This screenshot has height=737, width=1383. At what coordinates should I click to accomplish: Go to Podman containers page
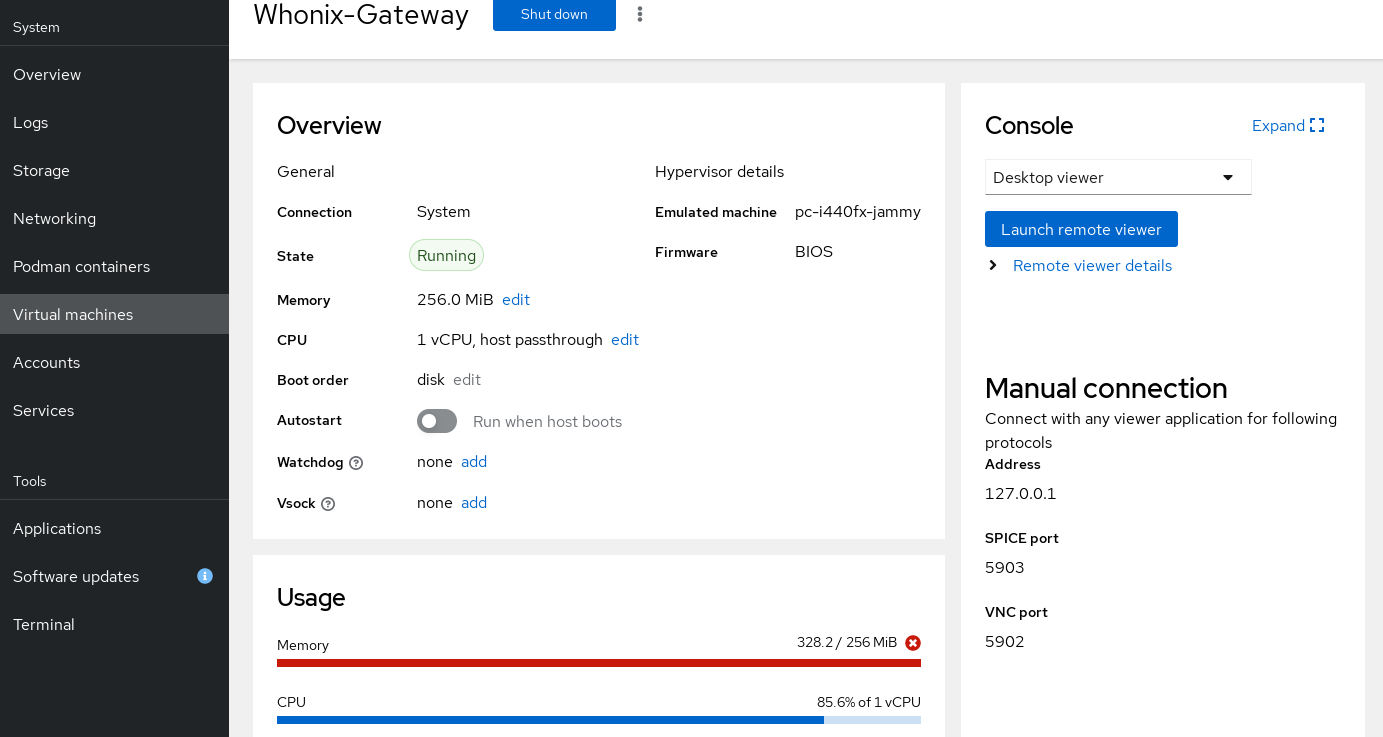pos(81,267)
